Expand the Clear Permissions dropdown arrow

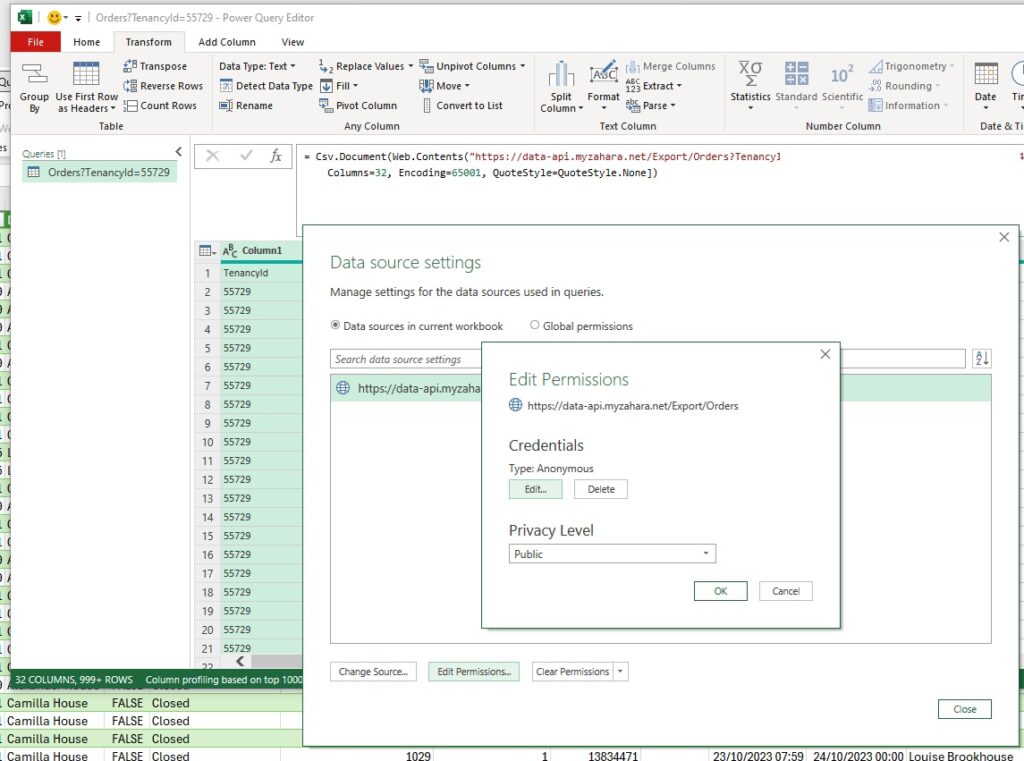point(620,672)
